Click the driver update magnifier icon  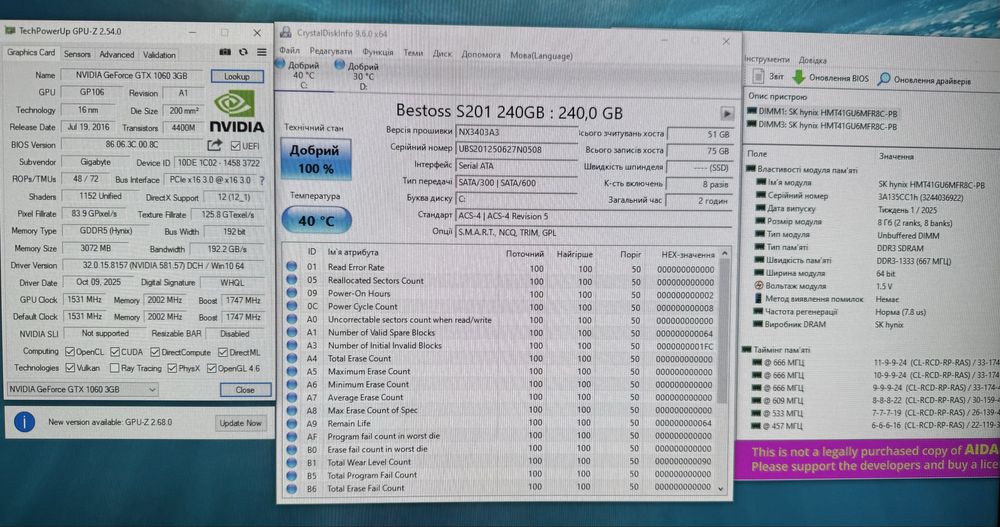[x=884, y=78]
